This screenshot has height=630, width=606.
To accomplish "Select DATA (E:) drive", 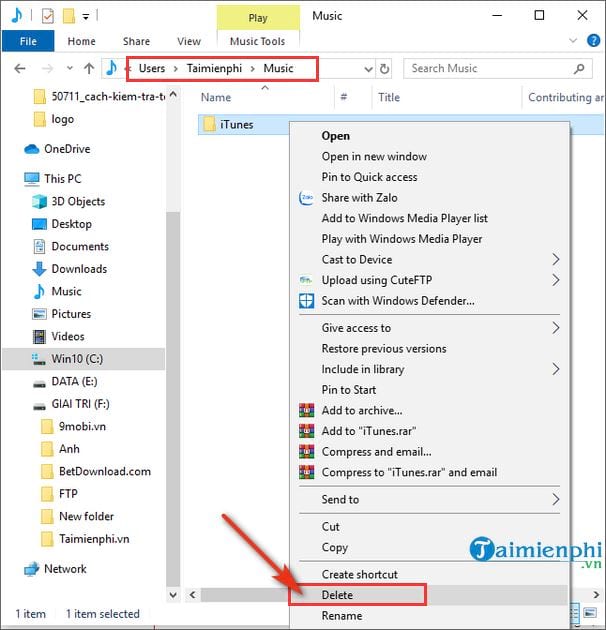I will [65, 381].
